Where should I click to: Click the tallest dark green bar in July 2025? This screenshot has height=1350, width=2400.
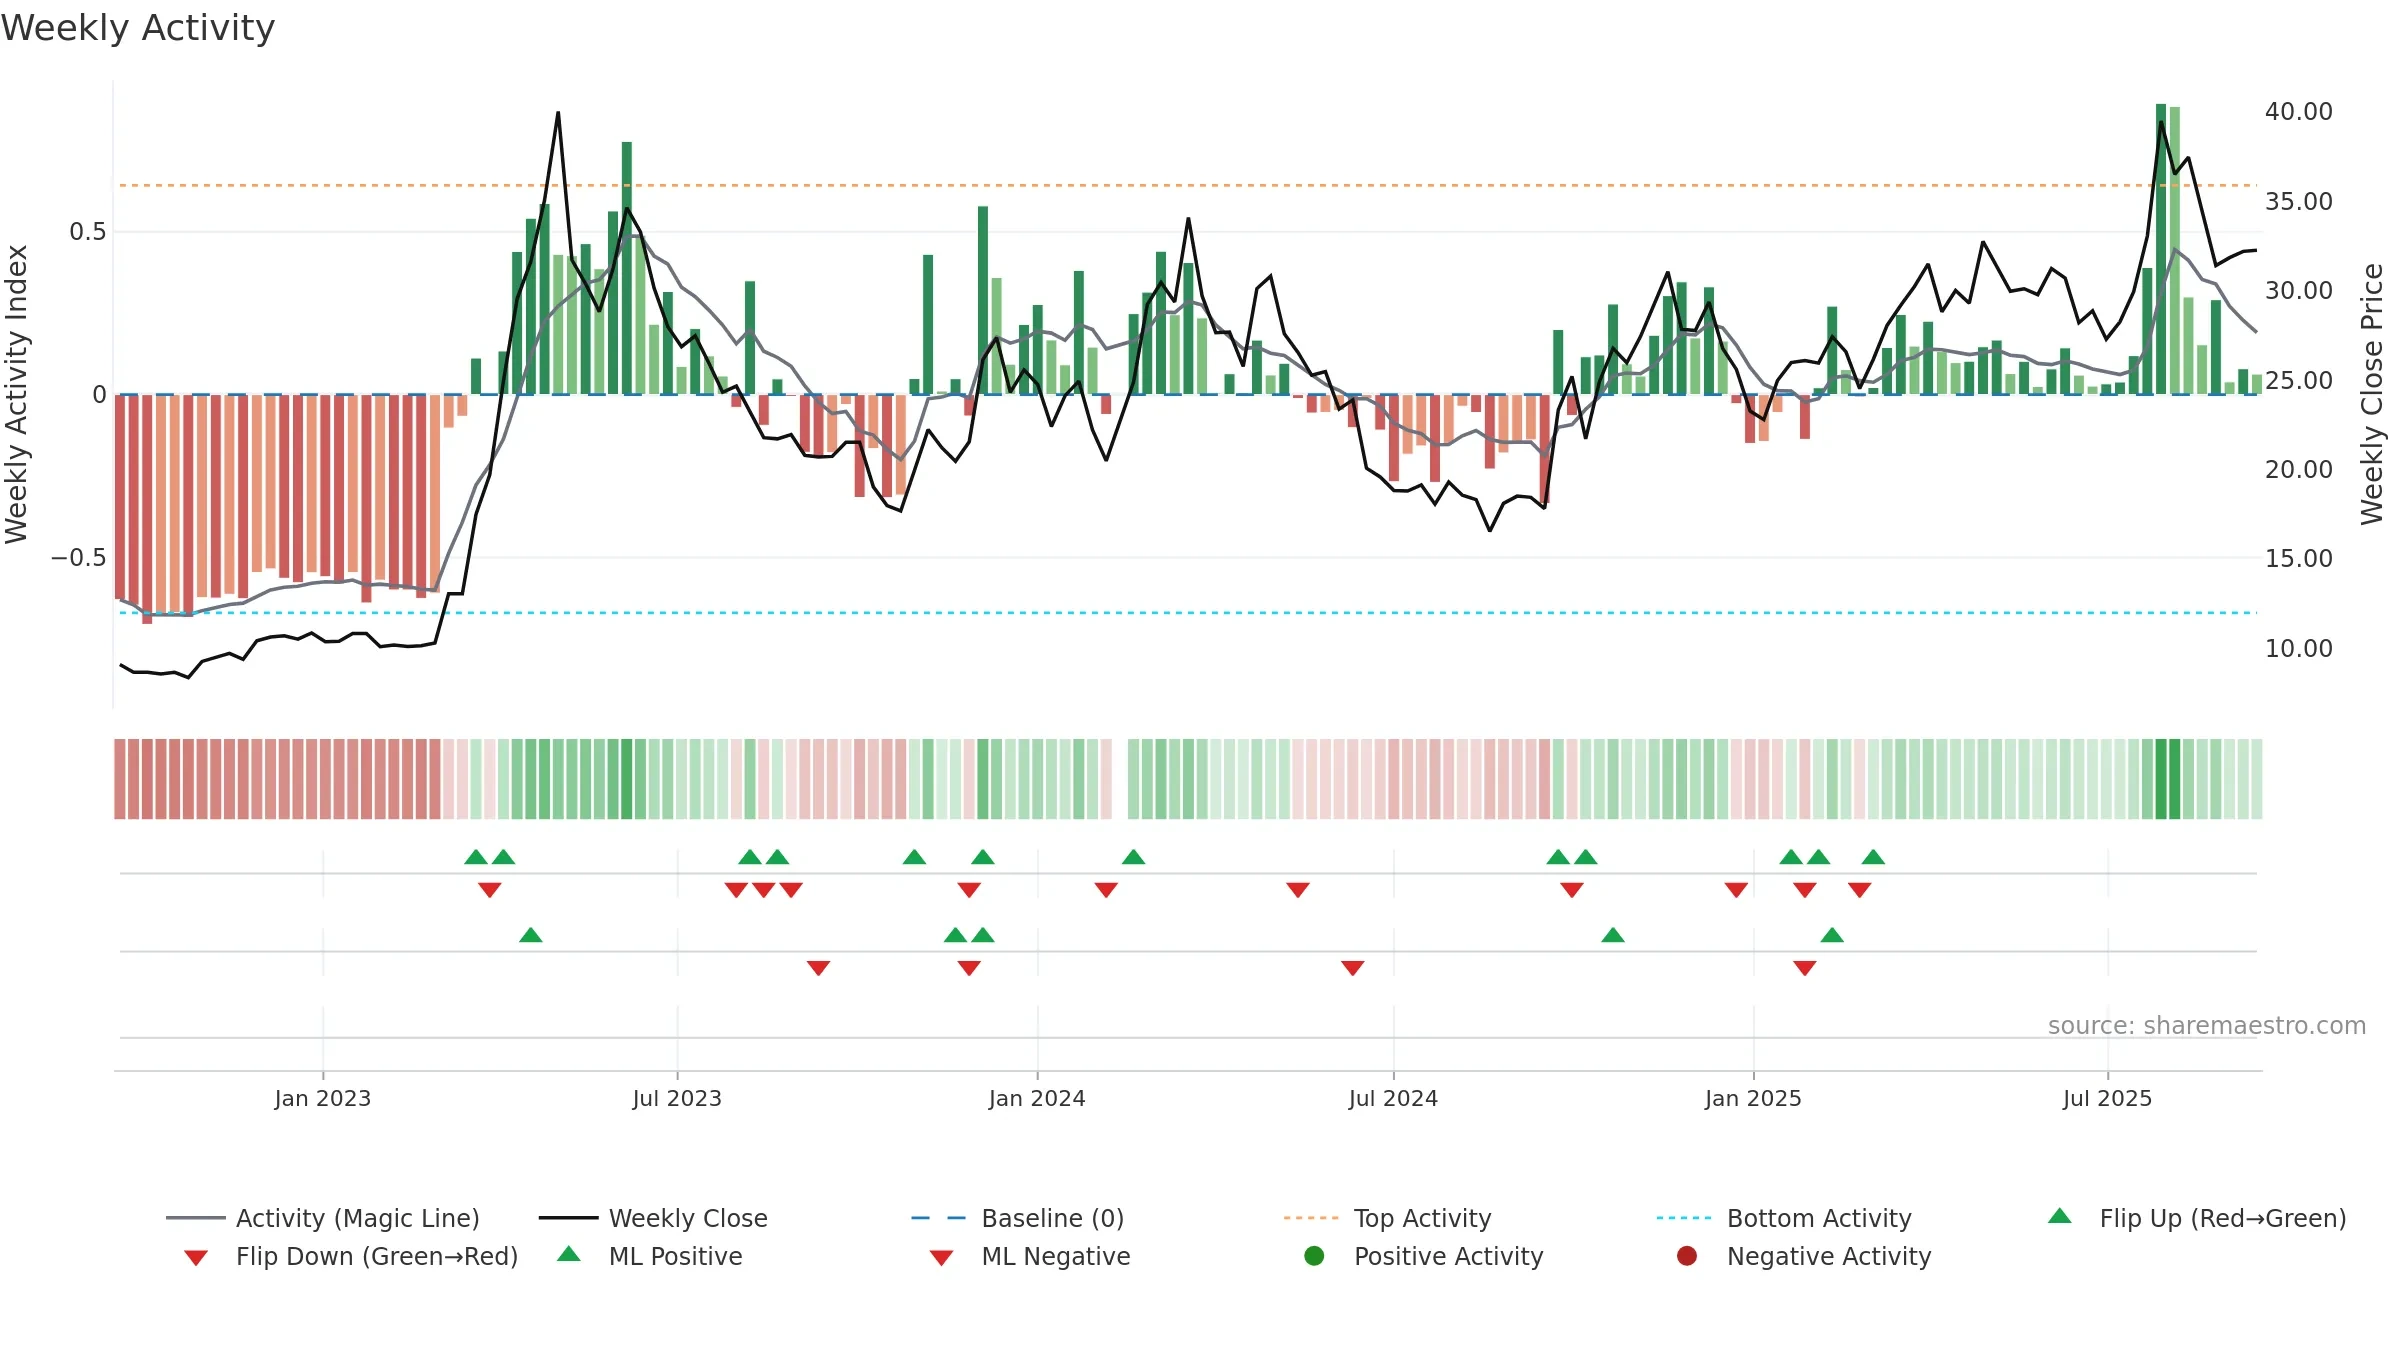pyautogui.click(x=2161, y=249)
